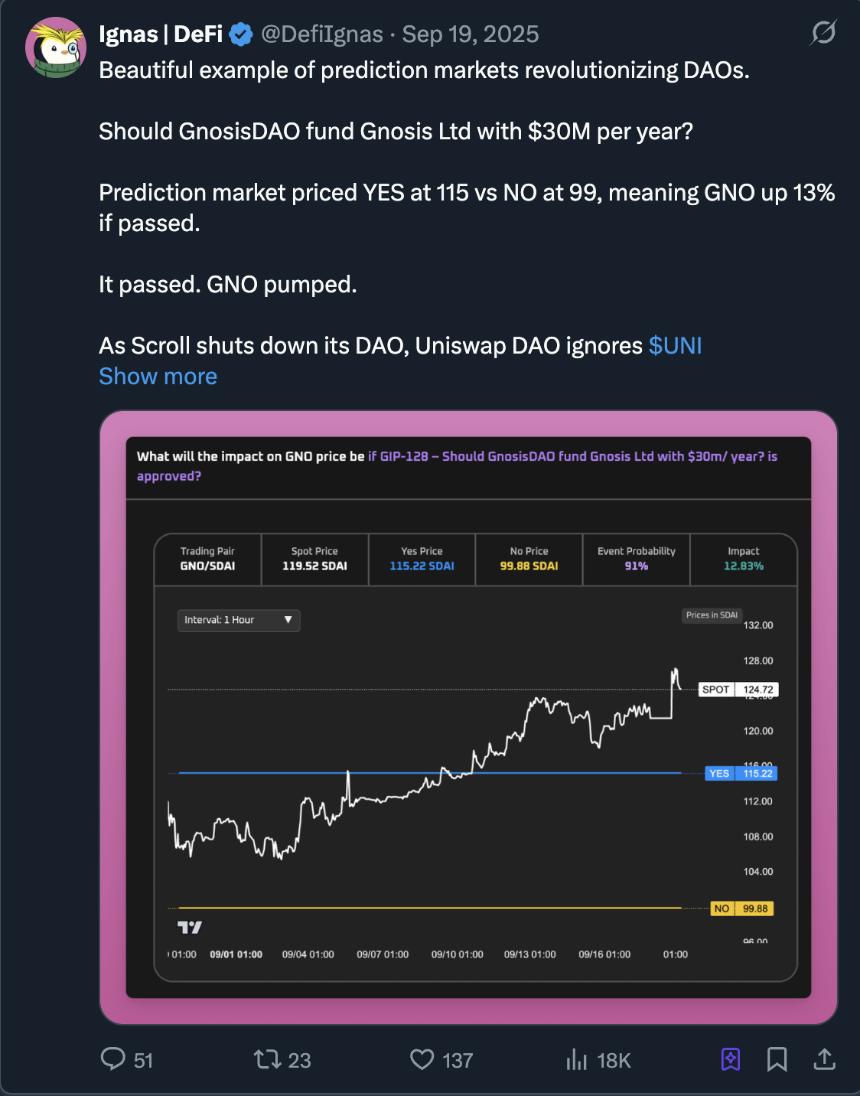Image resolution: width=860 pixels, height=1096 pixels.
Task: Open post analytics via the bar-chart icon
Action: [x=577, y=1059]
